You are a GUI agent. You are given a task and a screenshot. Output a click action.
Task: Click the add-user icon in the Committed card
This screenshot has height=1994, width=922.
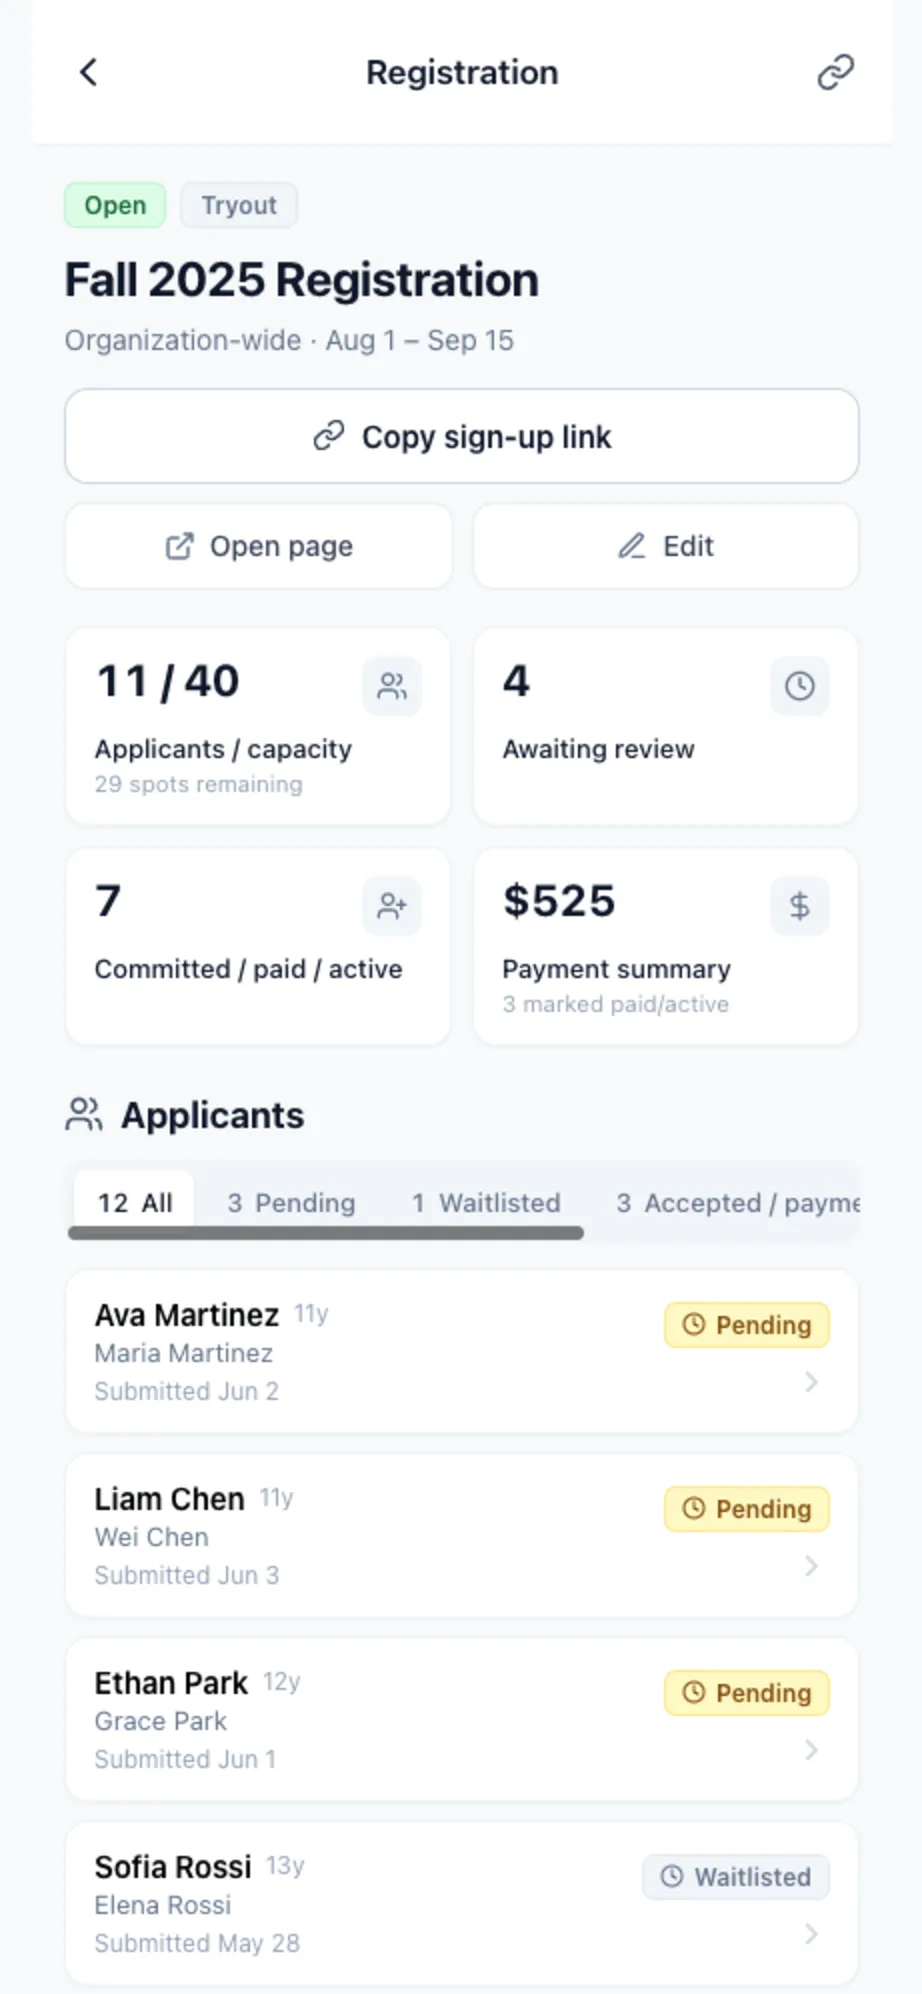pos(392,906)
